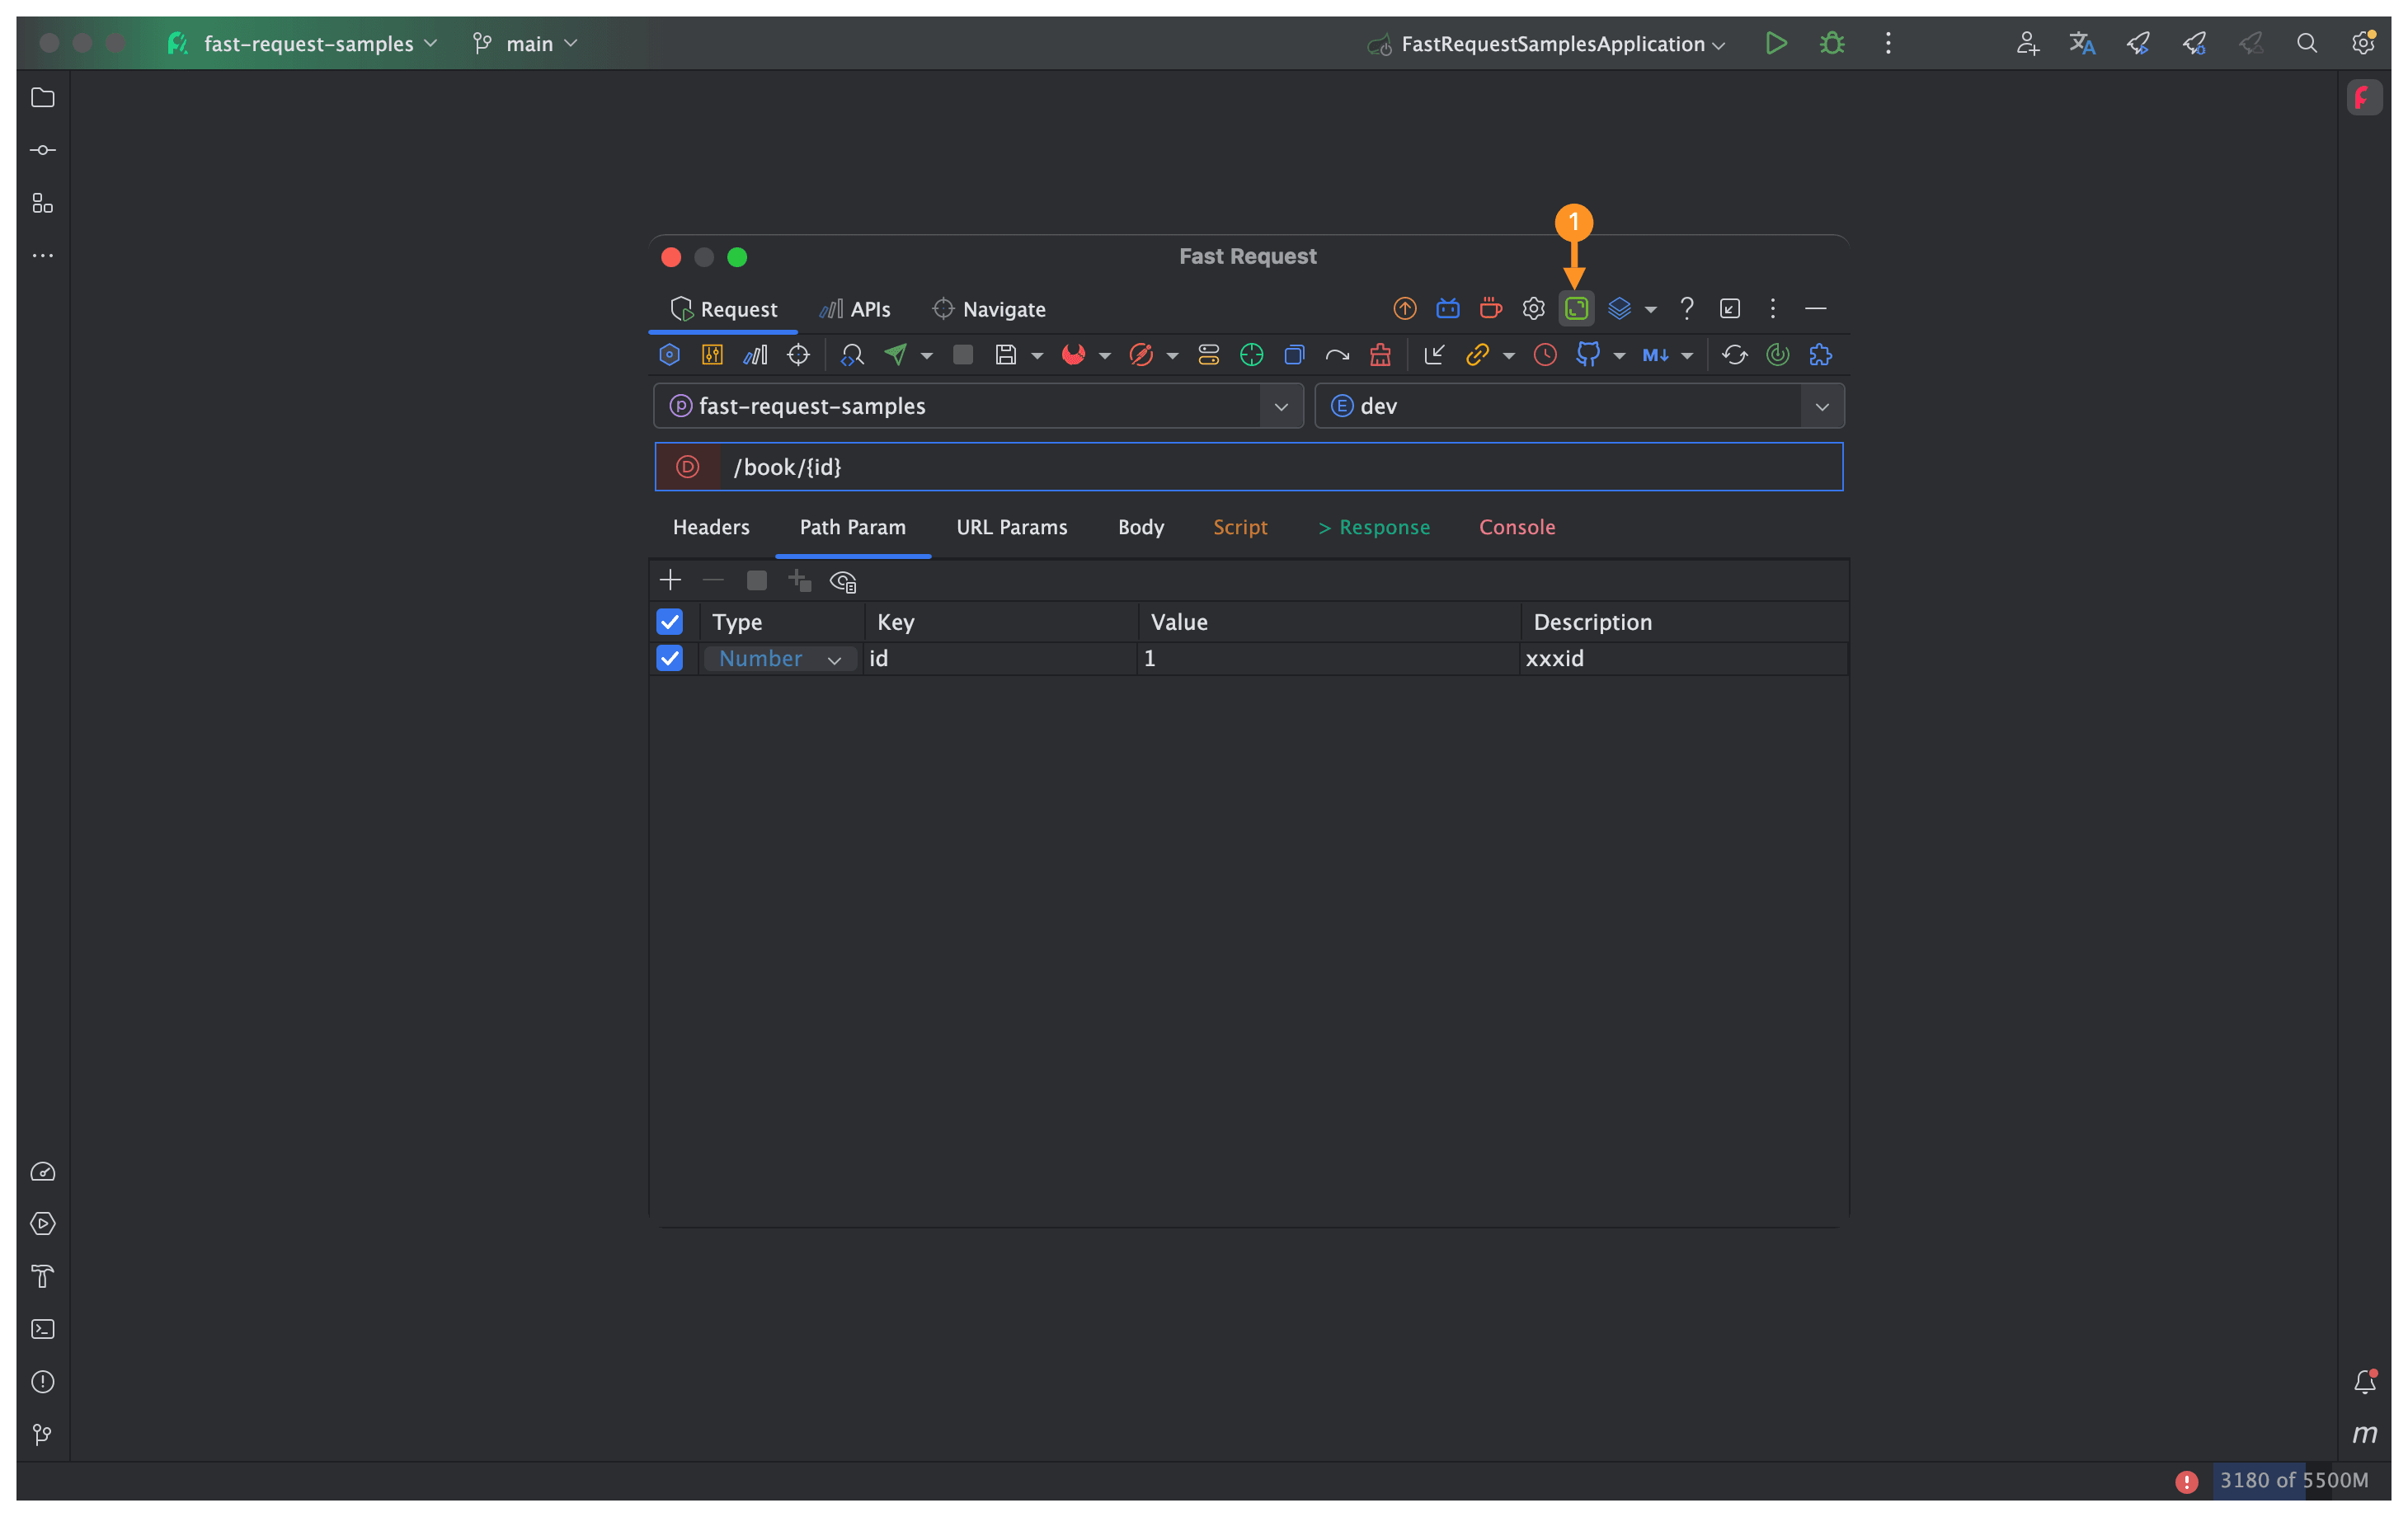The width and height of the screenshot is (2408, 1517).
Task: Click the broom clear icon in toolbar
Action: pyautogui.click(x=1380, y=355)
